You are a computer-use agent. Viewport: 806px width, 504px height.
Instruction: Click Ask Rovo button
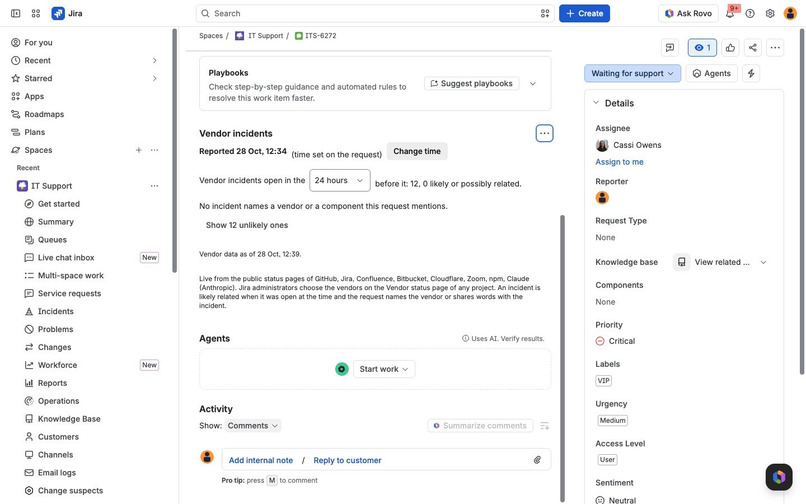688,13
